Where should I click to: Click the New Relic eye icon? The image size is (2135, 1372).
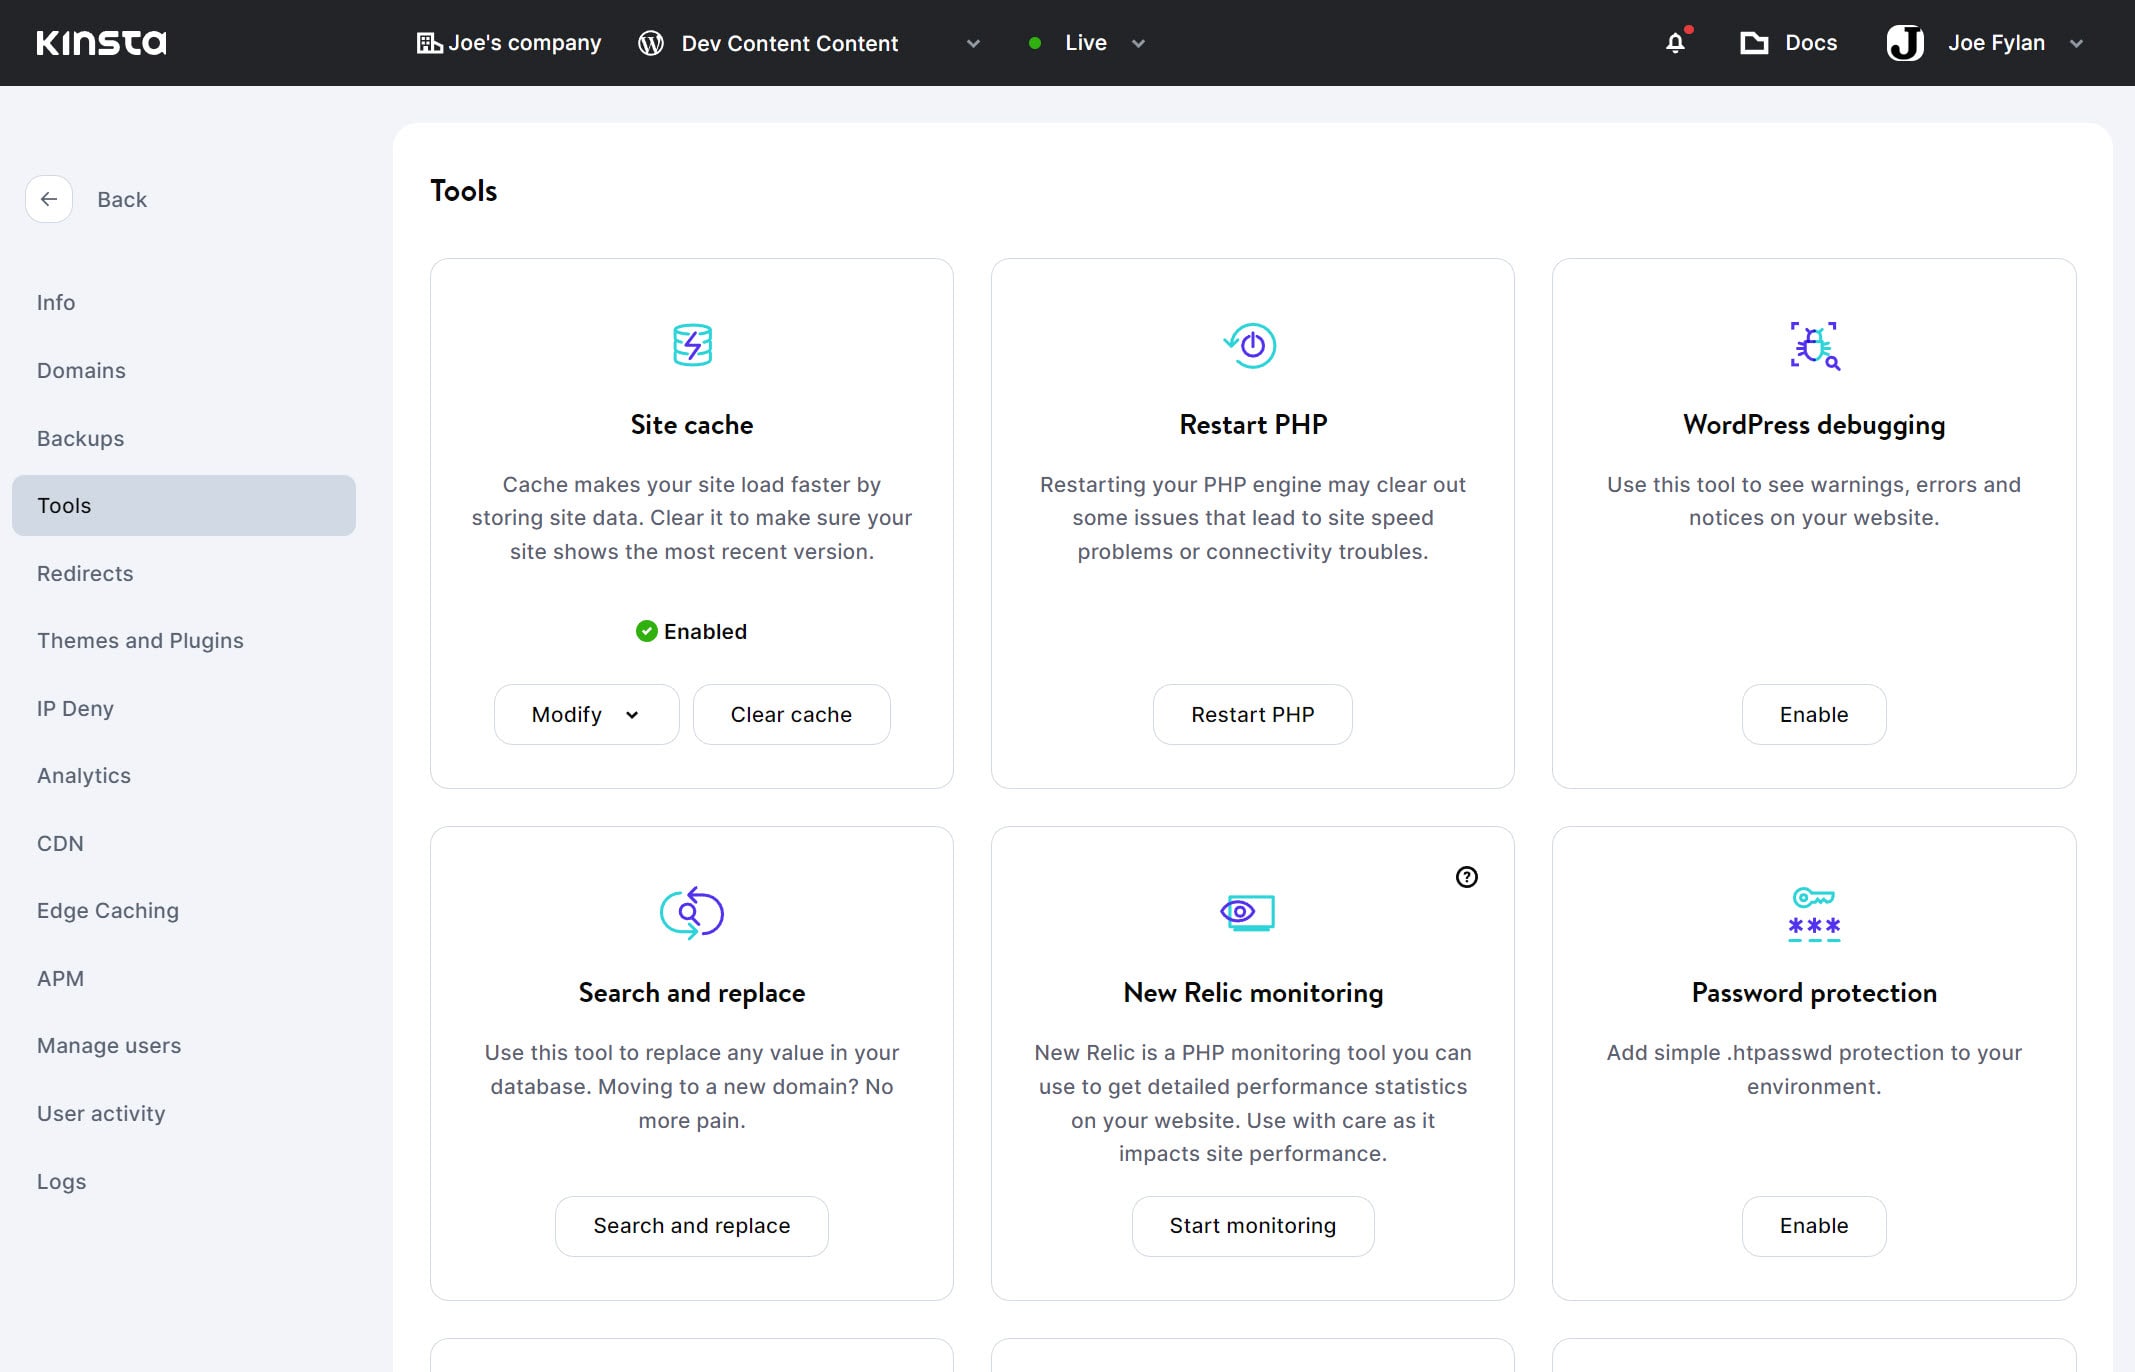[1248, 912]
